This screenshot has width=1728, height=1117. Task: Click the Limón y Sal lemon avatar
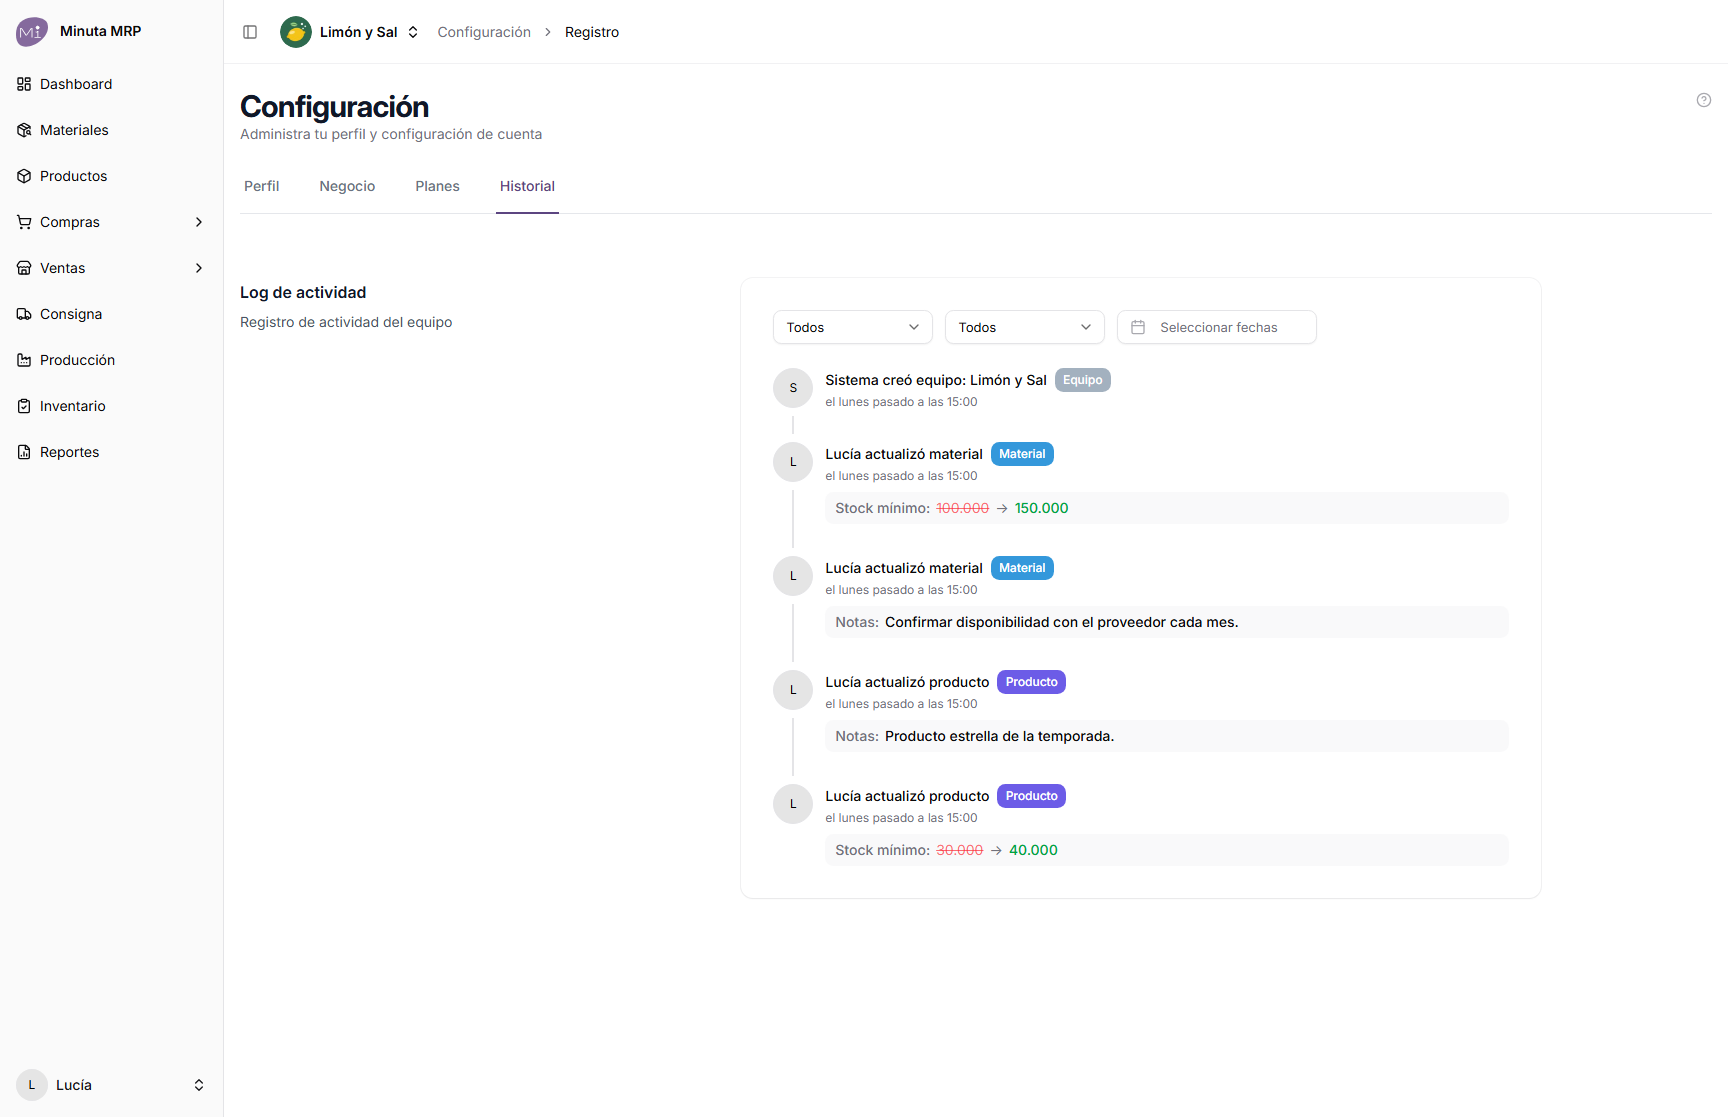click(x=296, y=32)
